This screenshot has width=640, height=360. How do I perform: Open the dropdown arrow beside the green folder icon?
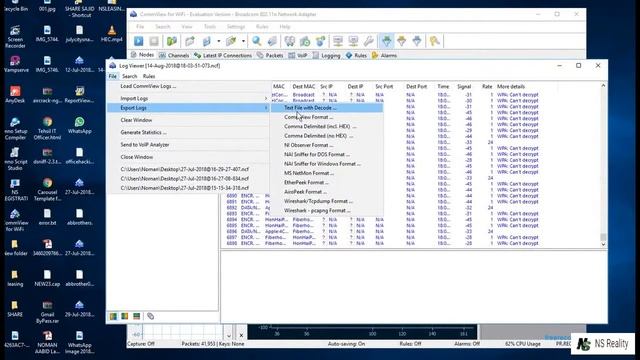point(243,41)
